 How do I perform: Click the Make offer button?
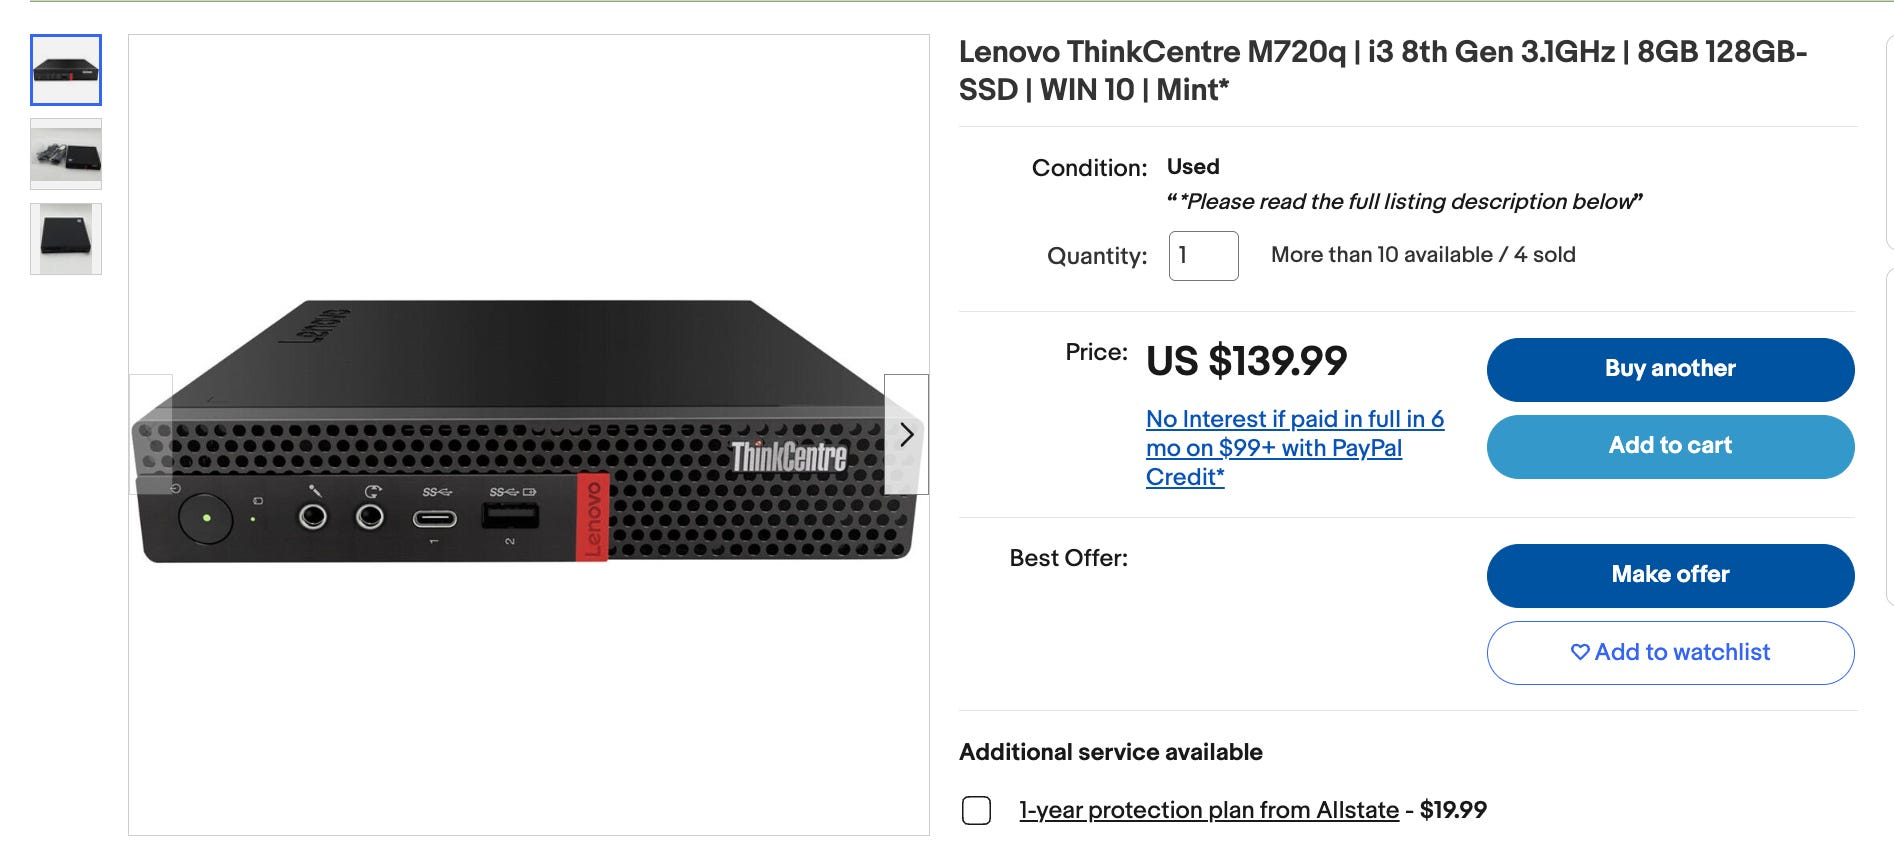point(1670,575)
